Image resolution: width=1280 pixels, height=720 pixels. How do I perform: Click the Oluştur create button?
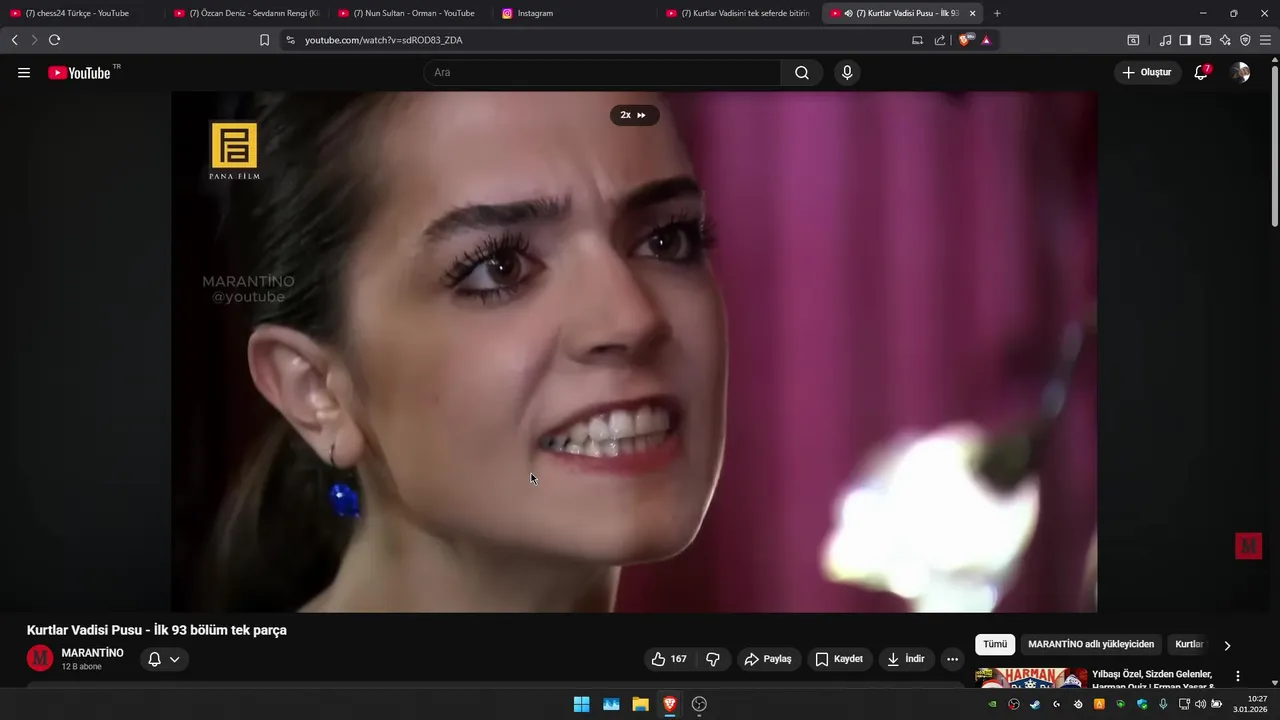click(1147, 72)
